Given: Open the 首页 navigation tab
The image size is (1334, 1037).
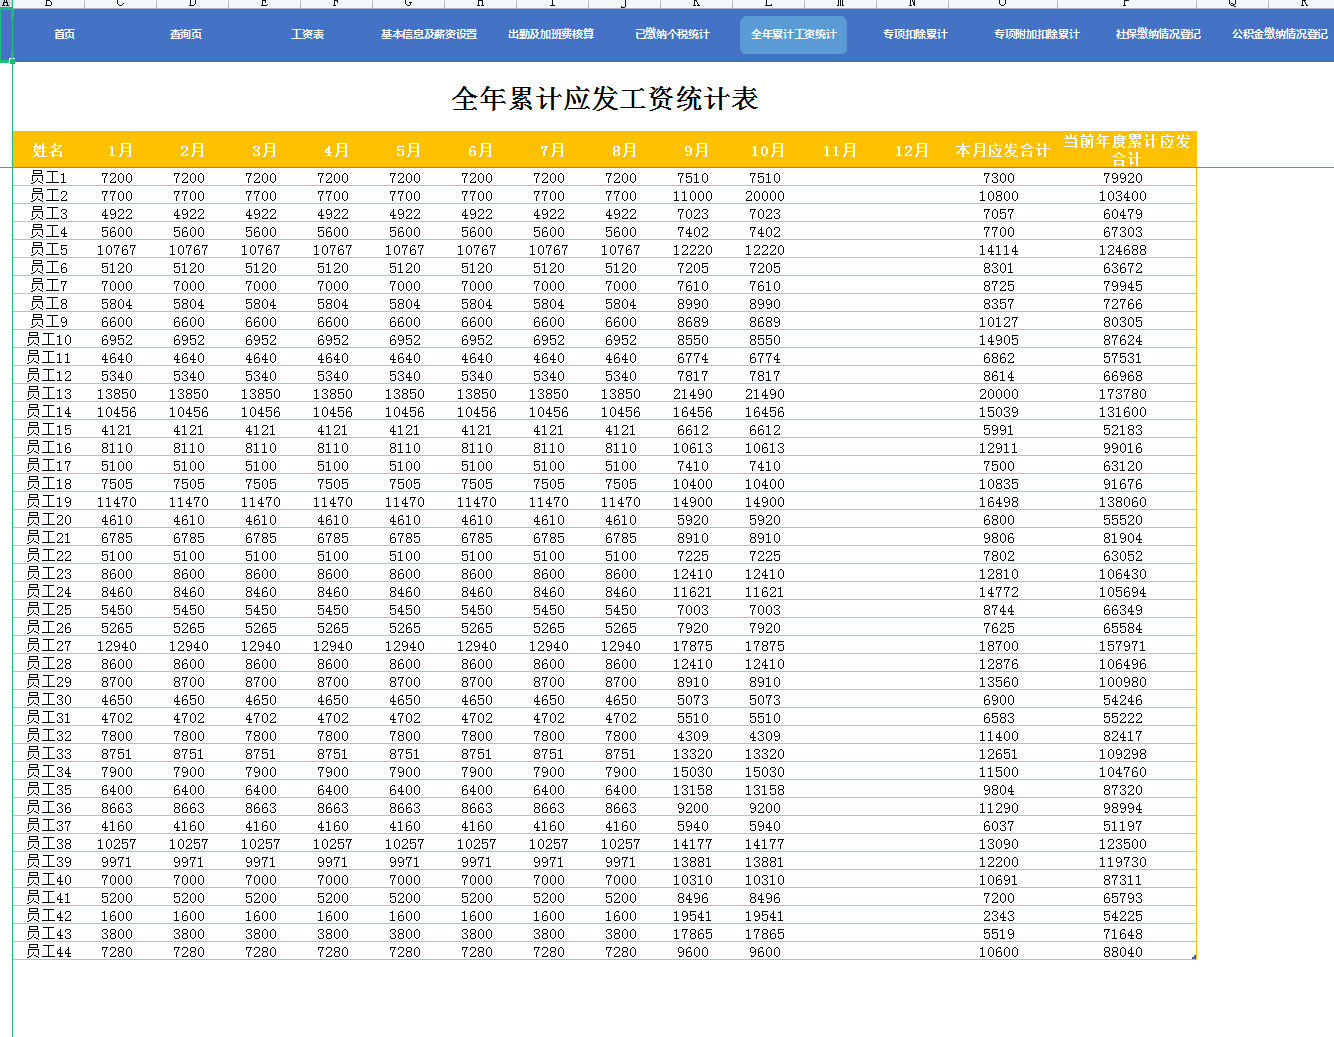Looking at the screenshot, I should pos(64,34).
